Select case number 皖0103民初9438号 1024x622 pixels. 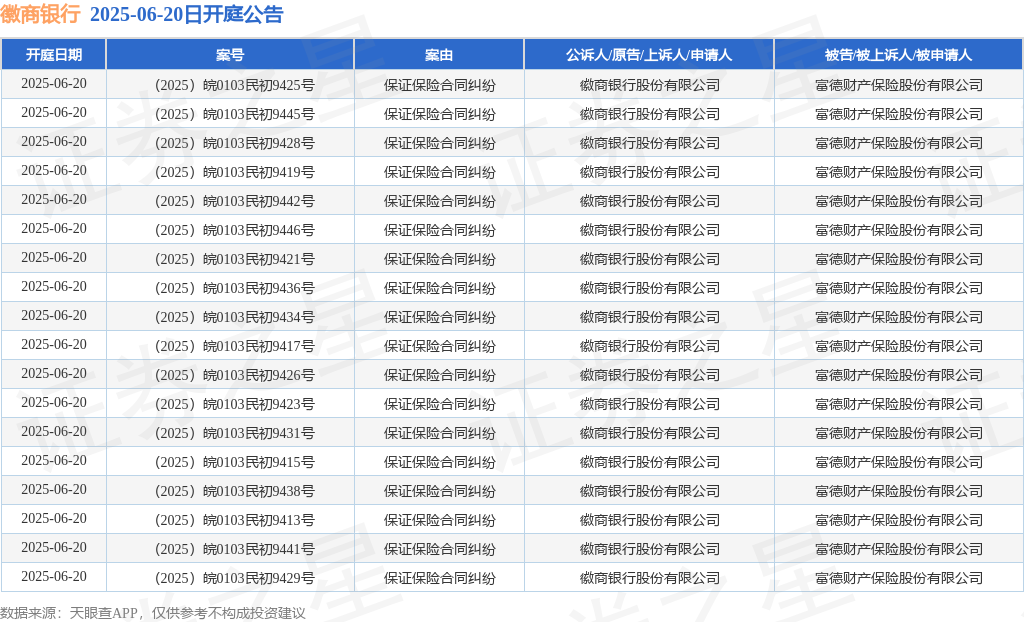click(259, 491)
